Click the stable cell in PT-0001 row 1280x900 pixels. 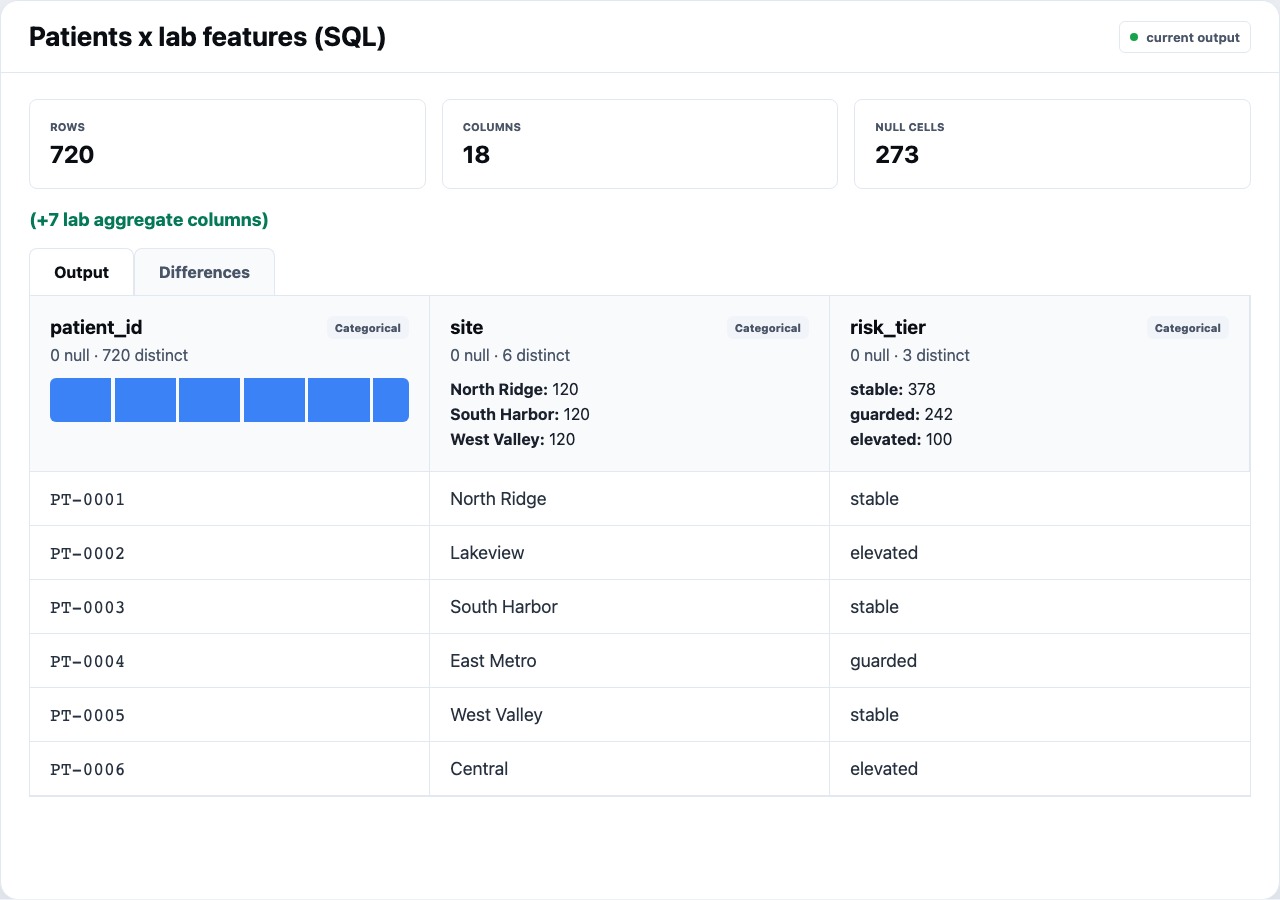[1040, 499]
